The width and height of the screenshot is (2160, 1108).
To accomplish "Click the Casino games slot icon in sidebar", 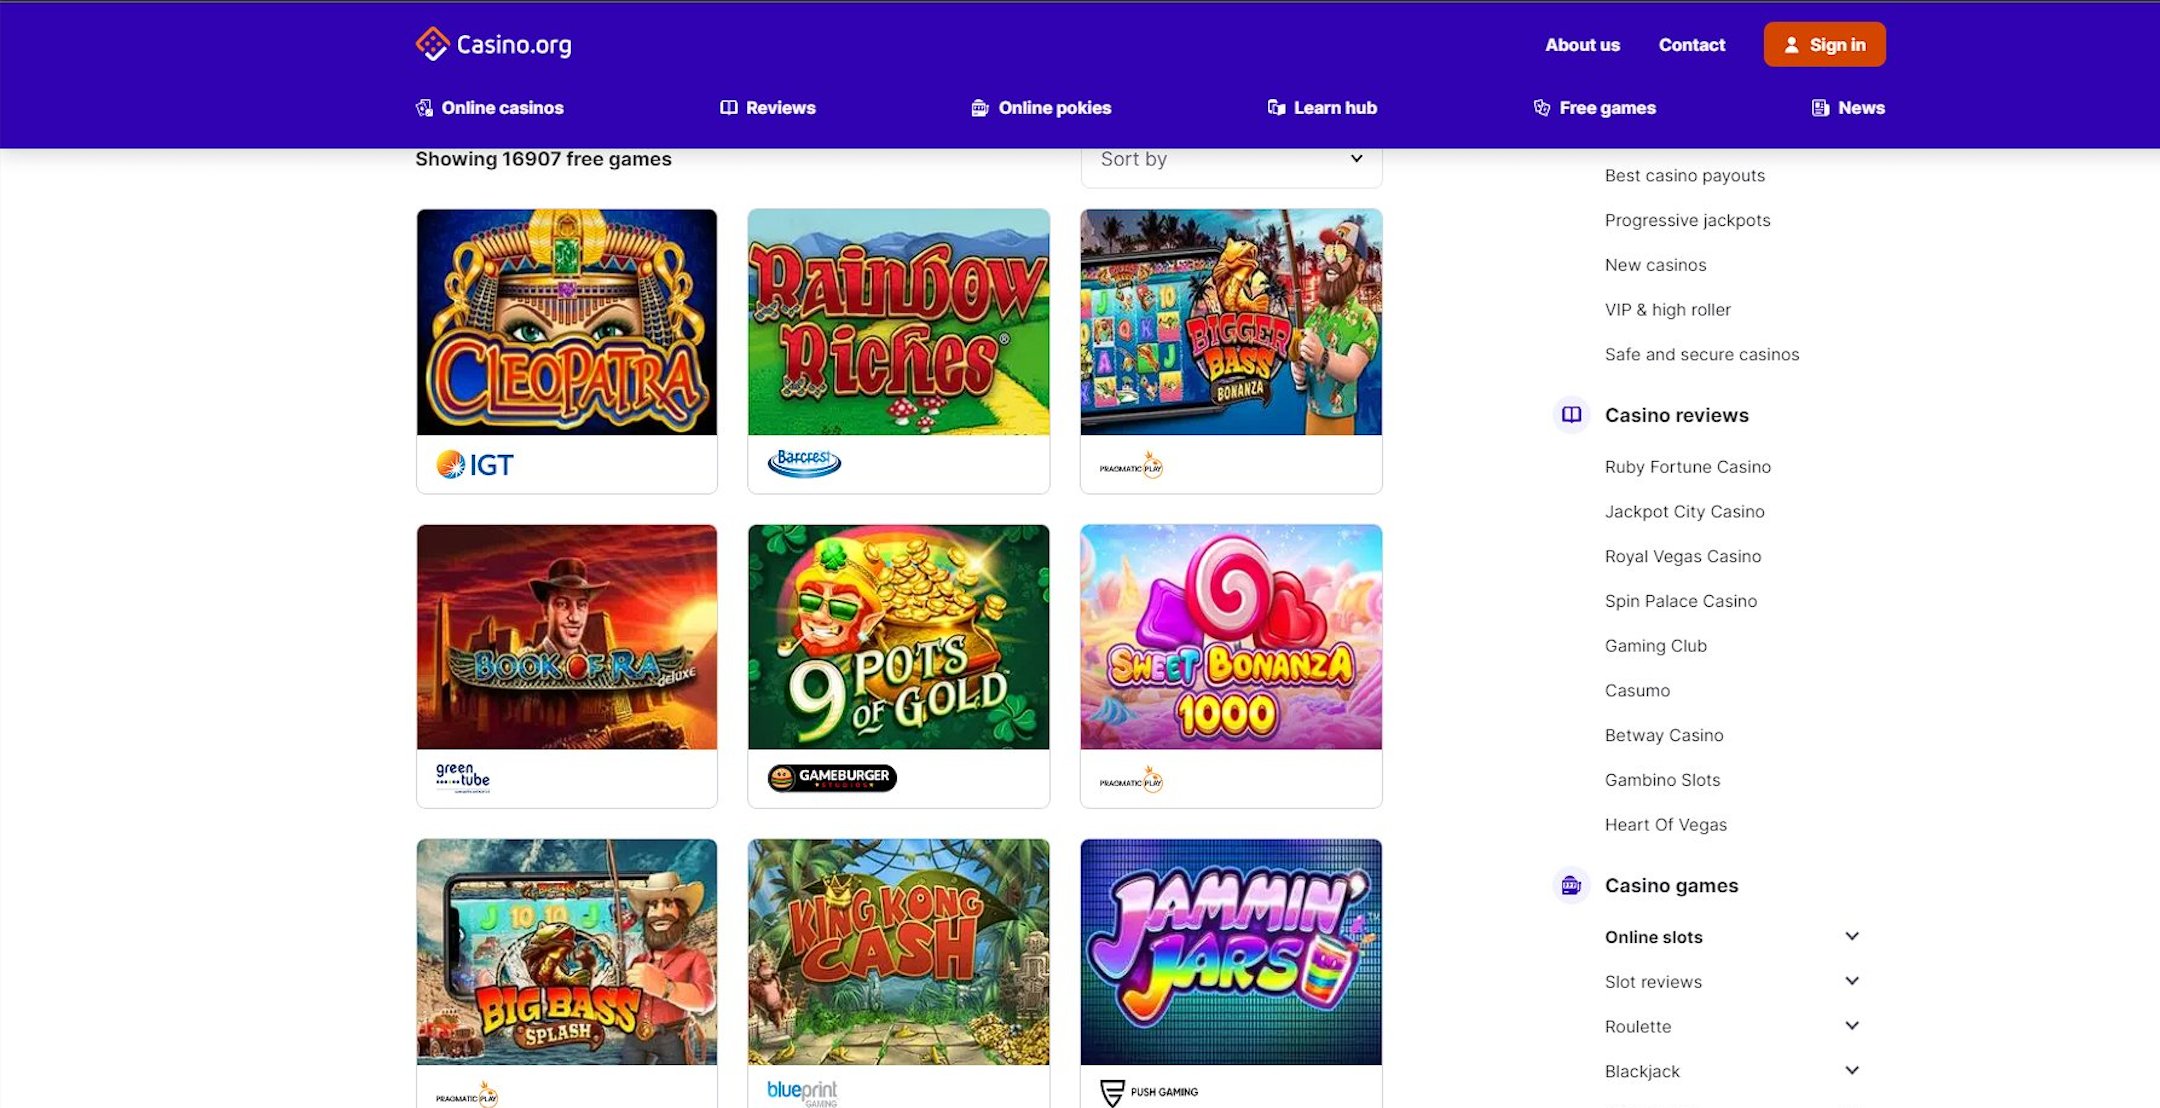I will click(1571, 885).
